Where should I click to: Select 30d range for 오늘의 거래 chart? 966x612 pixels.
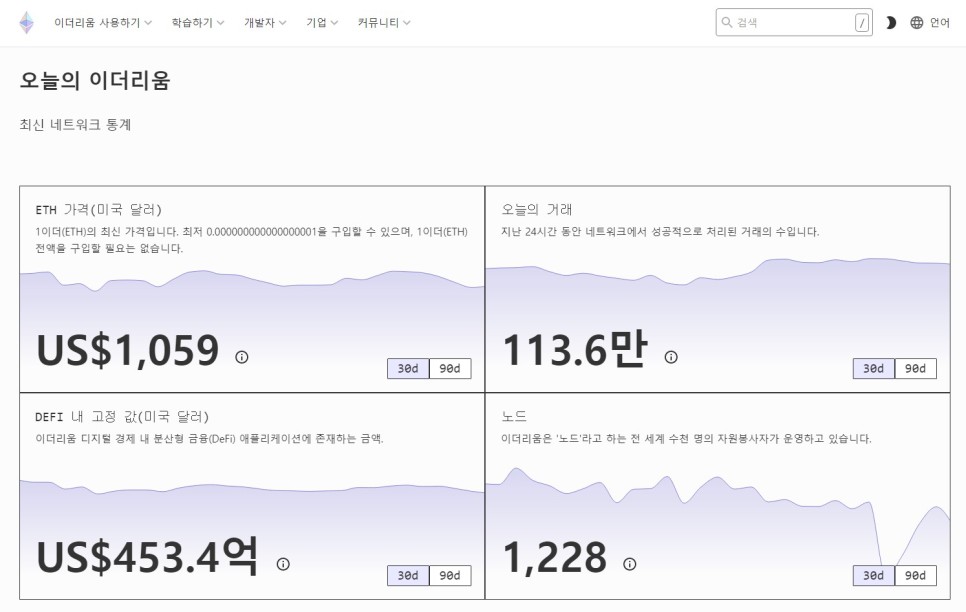coord(874,369)
